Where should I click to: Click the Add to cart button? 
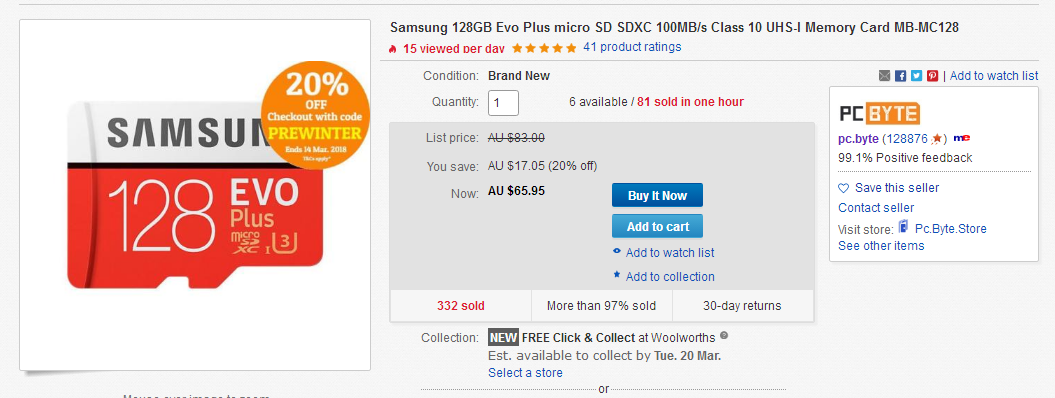click(x=657, y=227)
